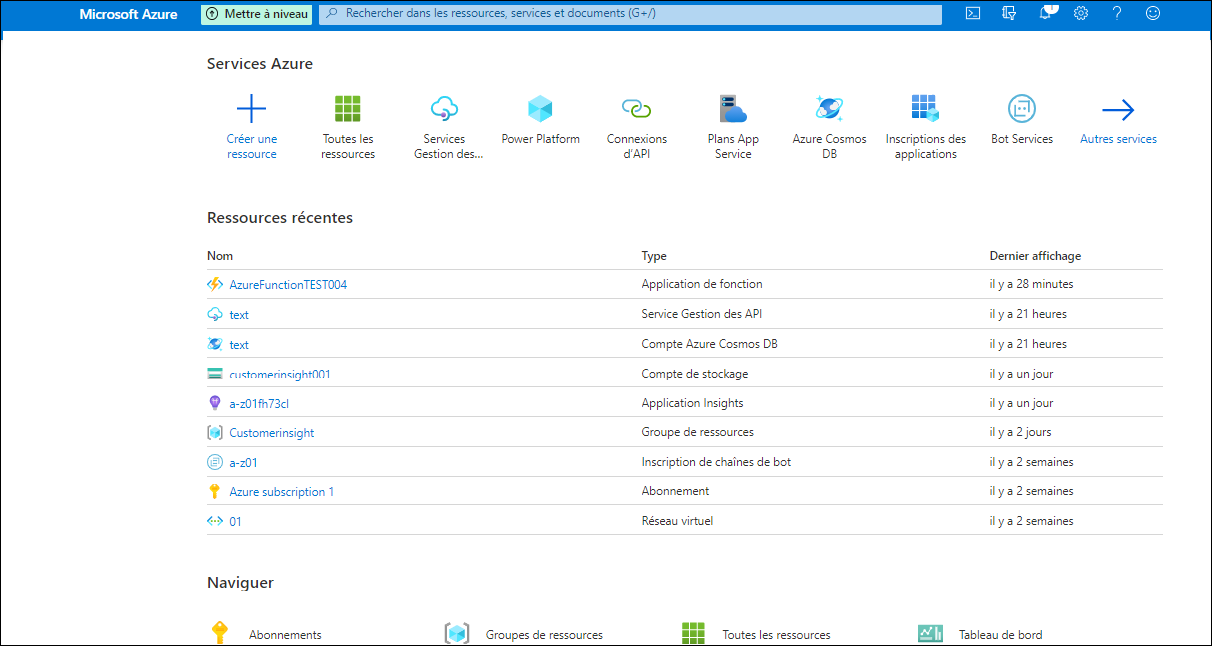The image size is (1212, 646).
Task: Click the Services Gestion des API icon
Action: point(444,108)
